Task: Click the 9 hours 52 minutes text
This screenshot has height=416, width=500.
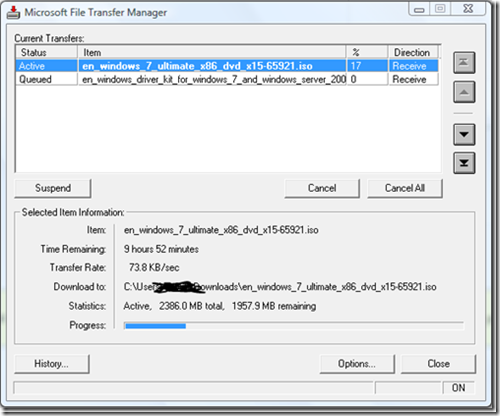Action: pos(161,249)
